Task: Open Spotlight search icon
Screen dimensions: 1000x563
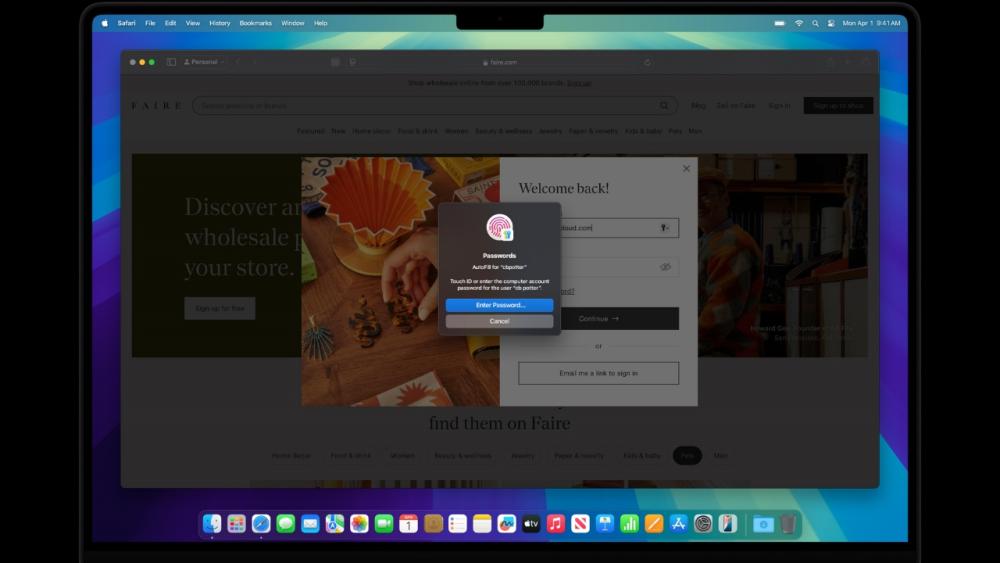Action: point(815,23)
